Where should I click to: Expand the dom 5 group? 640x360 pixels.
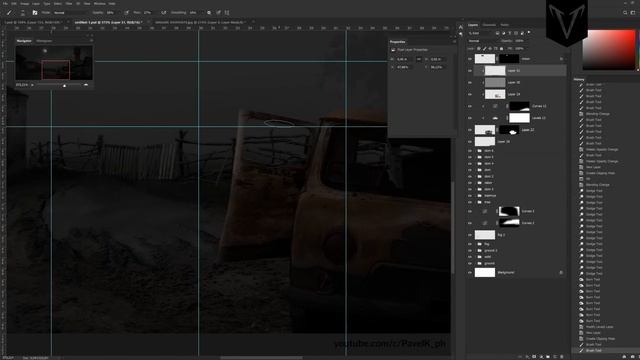476,157
